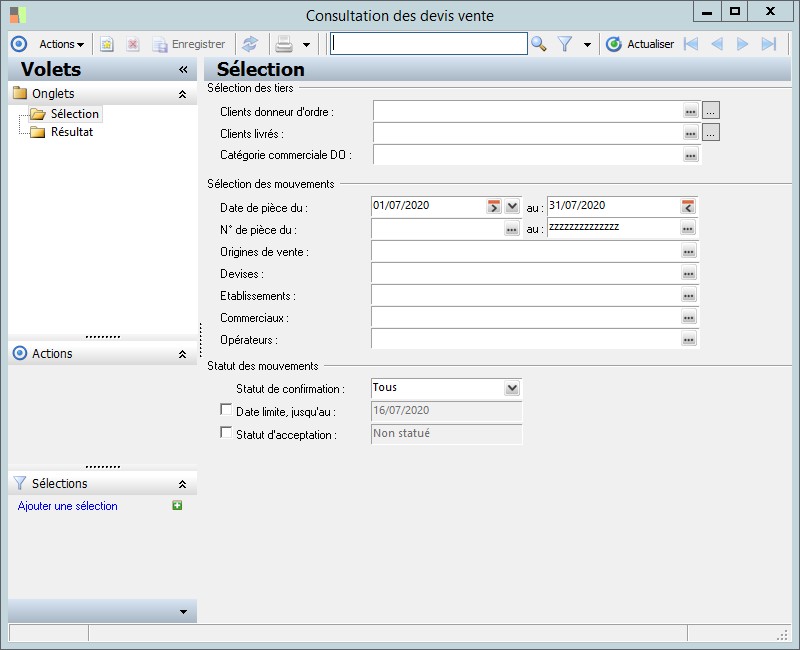Click the green plus icon beside Ajouter une sélection
Screen dimensions: 800x650
tap(177, 506)
